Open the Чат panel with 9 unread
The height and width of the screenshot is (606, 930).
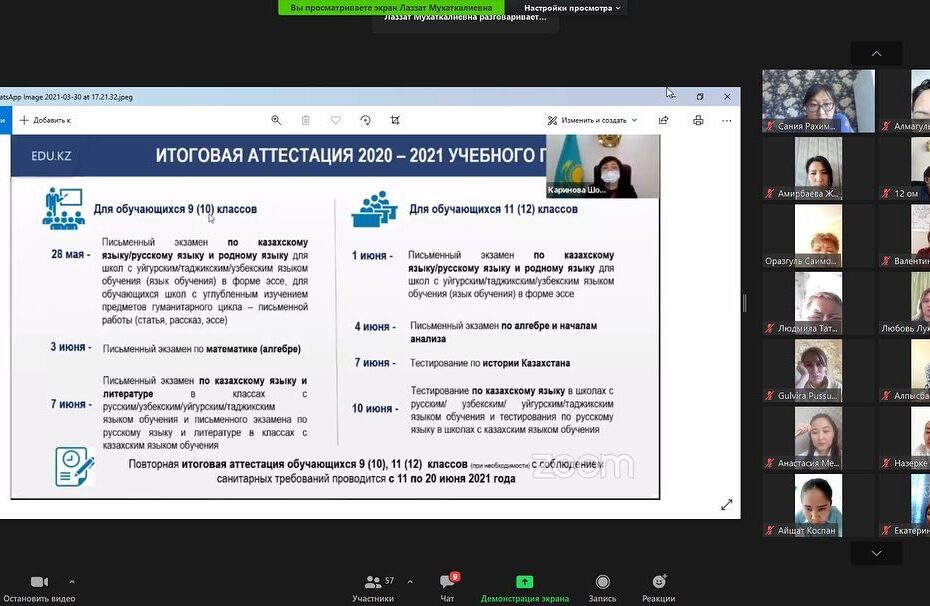pos(448,588)
